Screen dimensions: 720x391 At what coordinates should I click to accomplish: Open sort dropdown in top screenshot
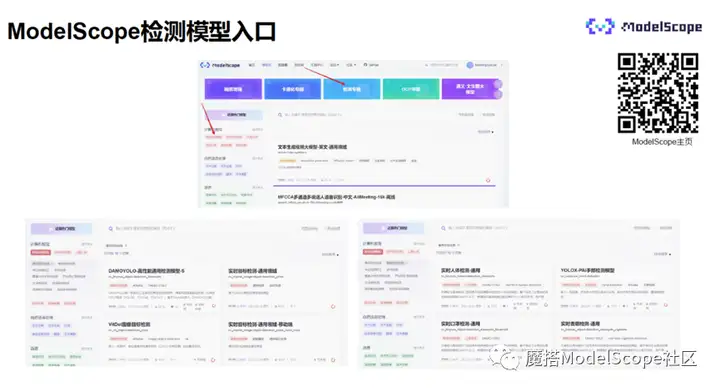point(486,132)
